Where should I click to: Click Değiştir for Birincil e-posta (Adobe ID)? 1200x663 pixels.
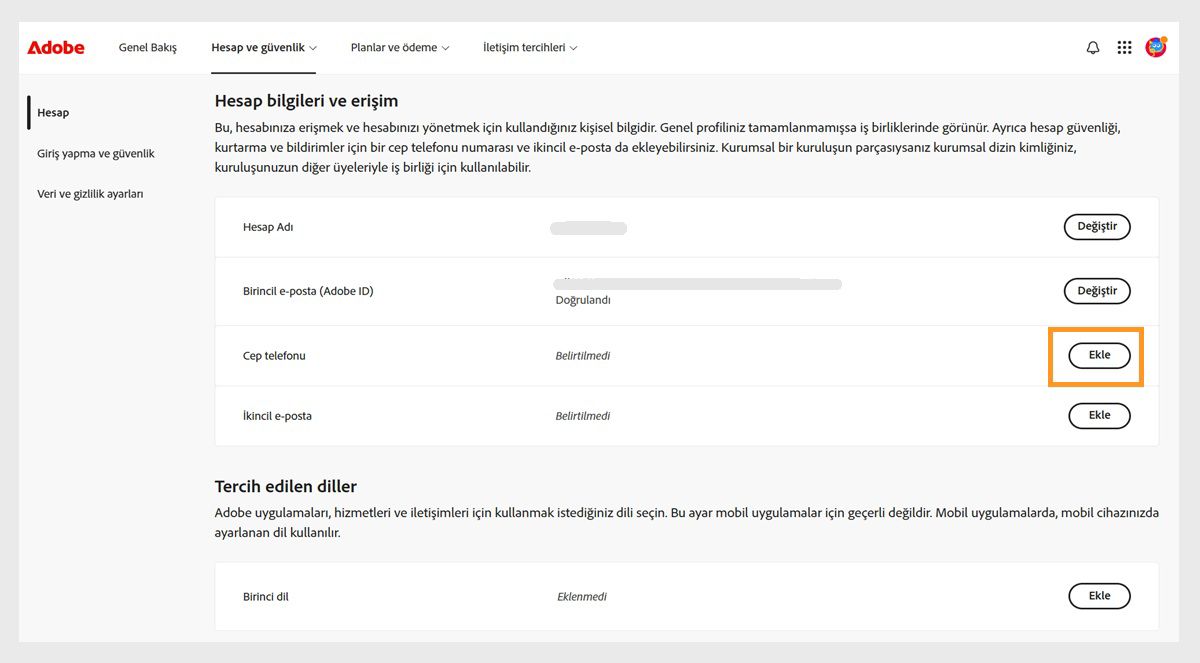point(1096,291)
